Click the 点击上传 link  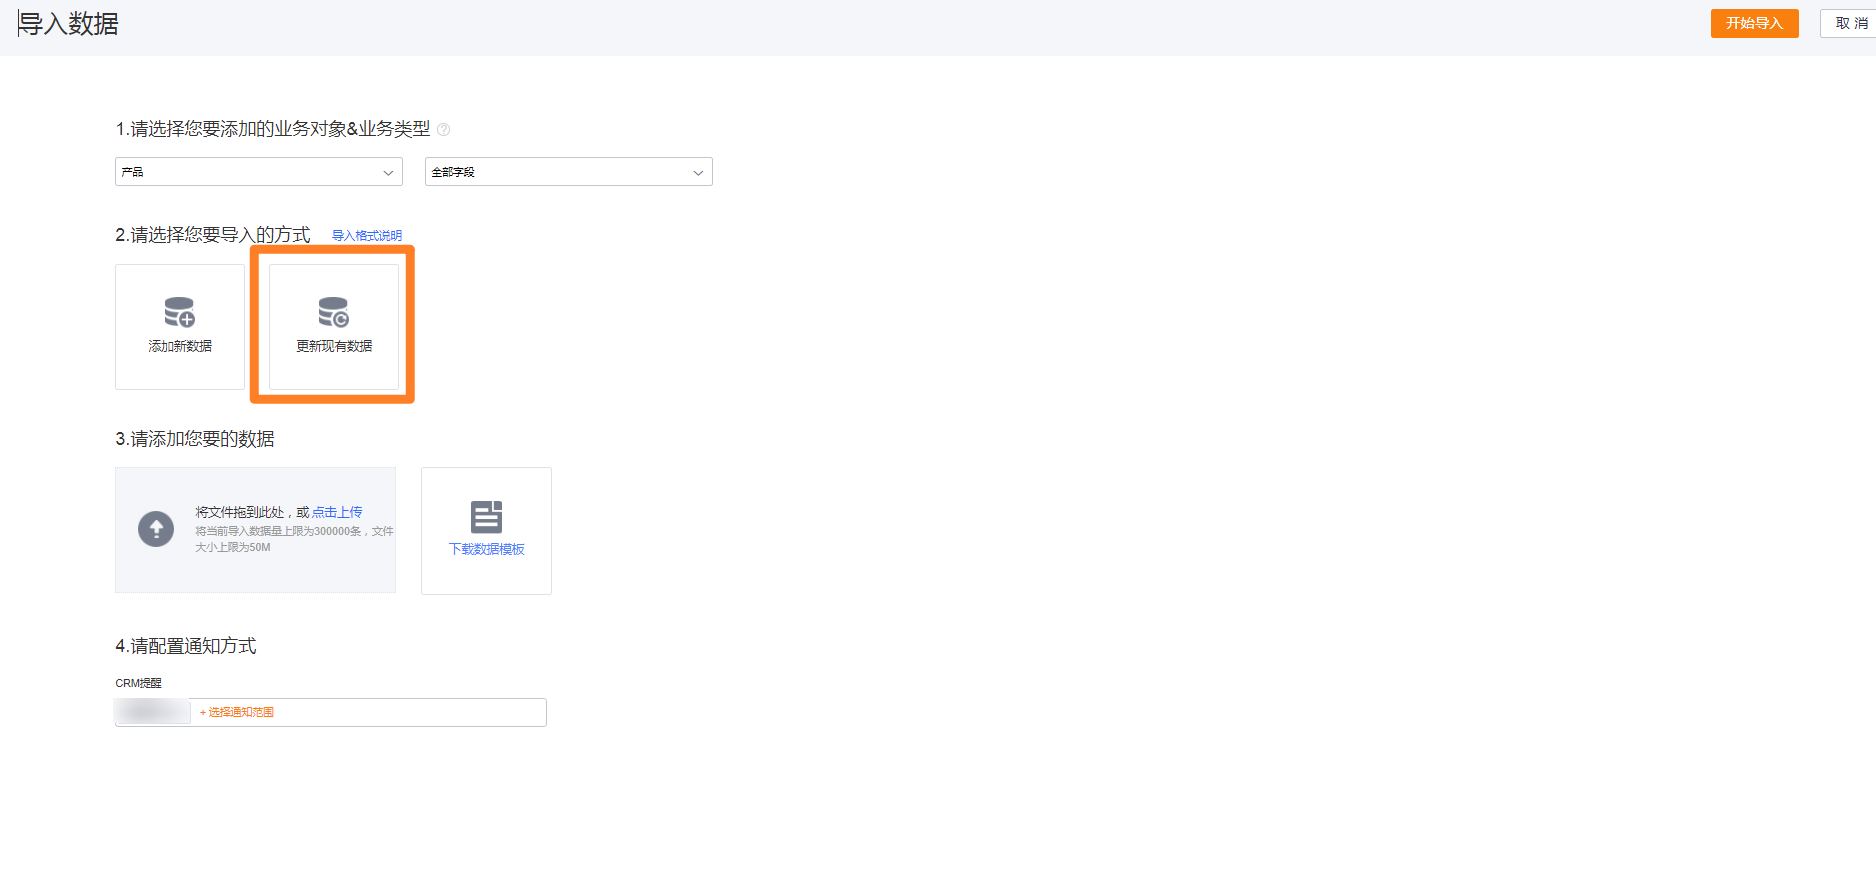point(337,512)
